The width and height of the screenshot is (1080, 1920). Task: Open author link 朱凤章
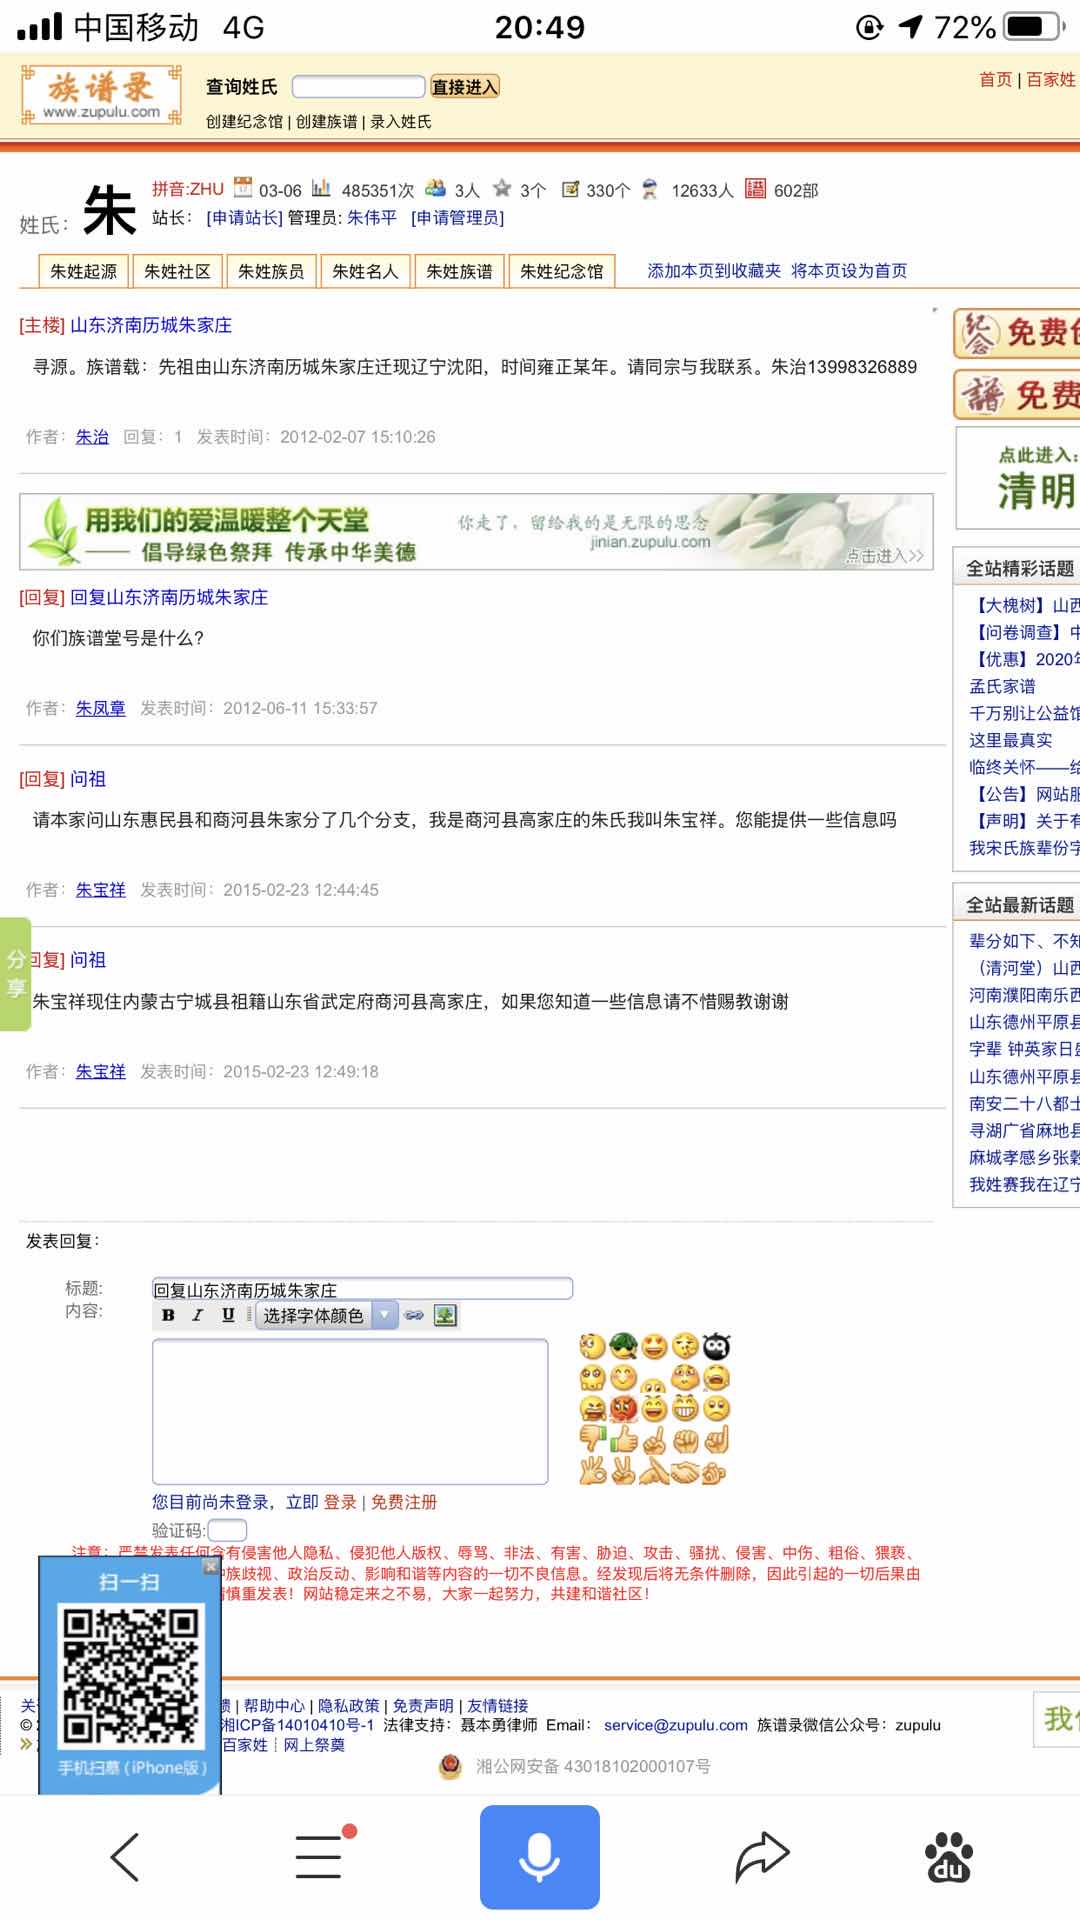[x=101, y=708]
